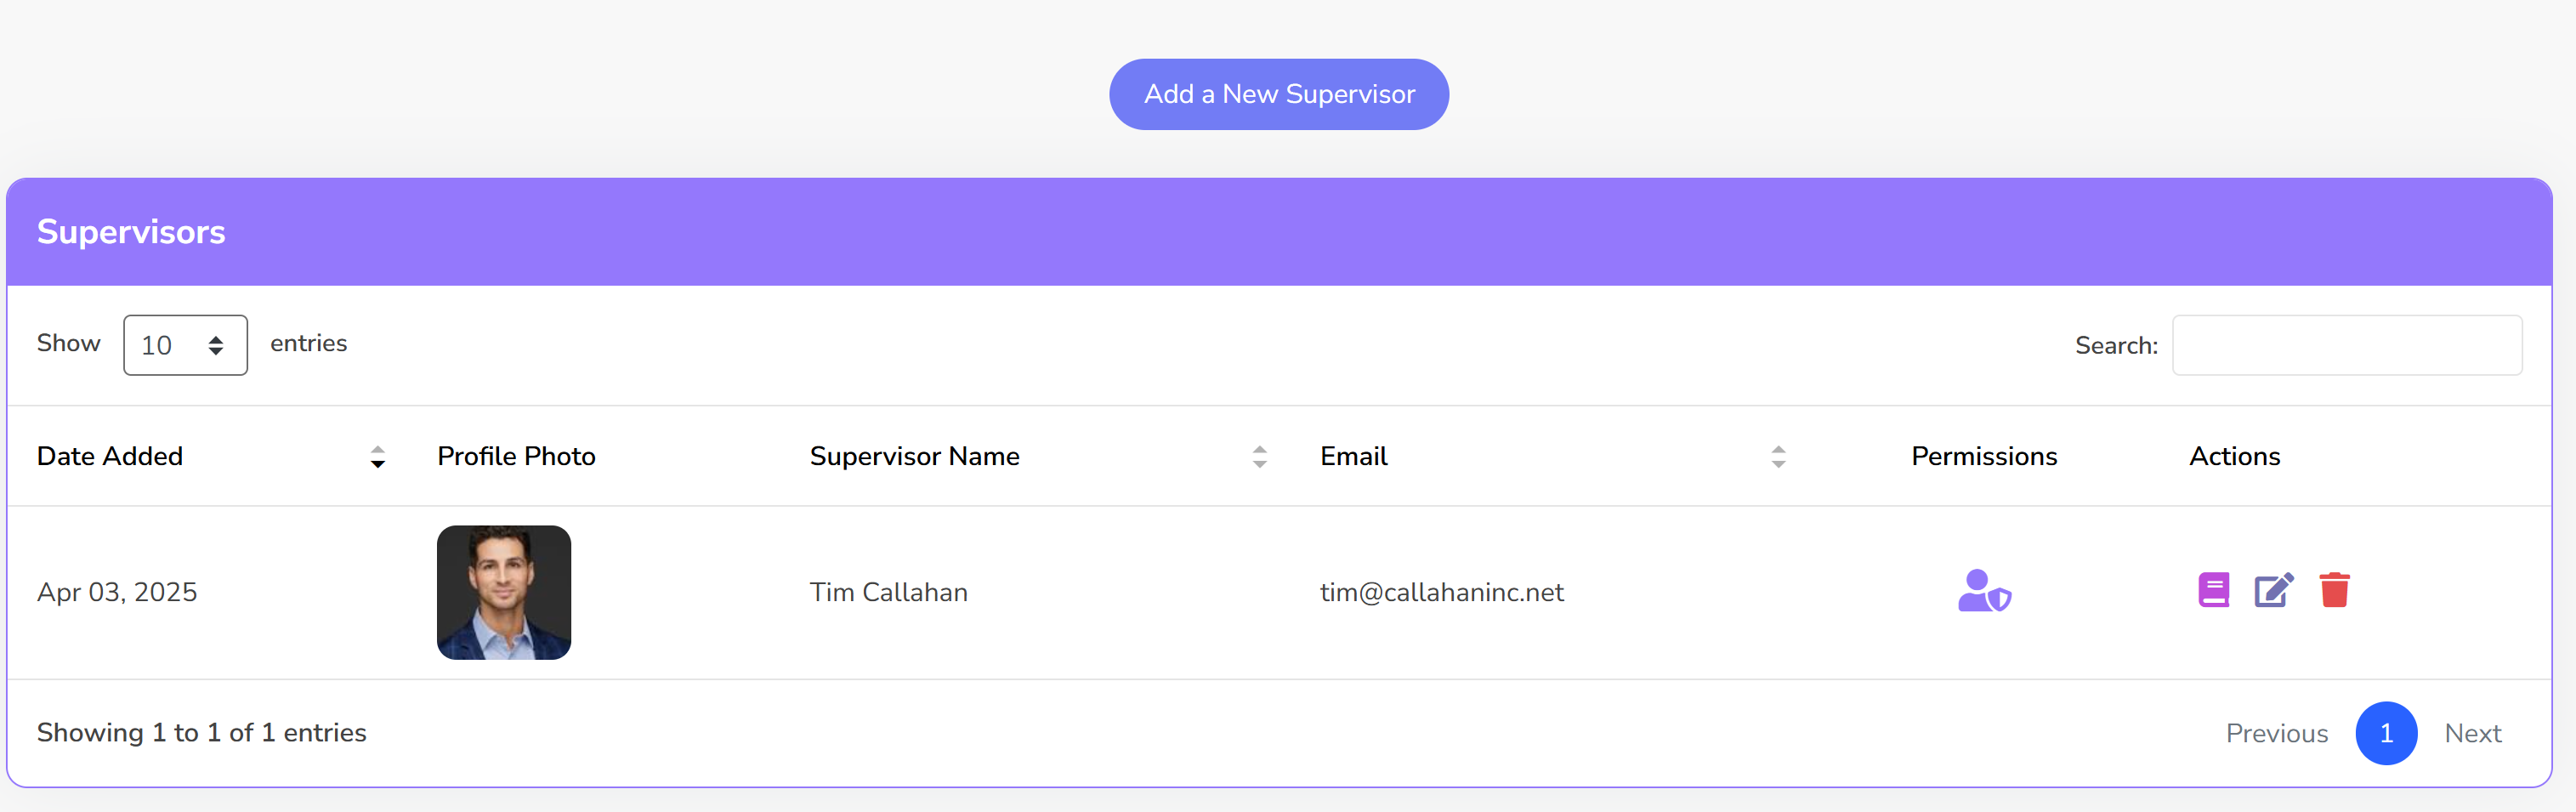Viewport: 2576px width, 812px height.
Task: Delete Tim Callahan with the red trash icon
Action: point(2335,590)
